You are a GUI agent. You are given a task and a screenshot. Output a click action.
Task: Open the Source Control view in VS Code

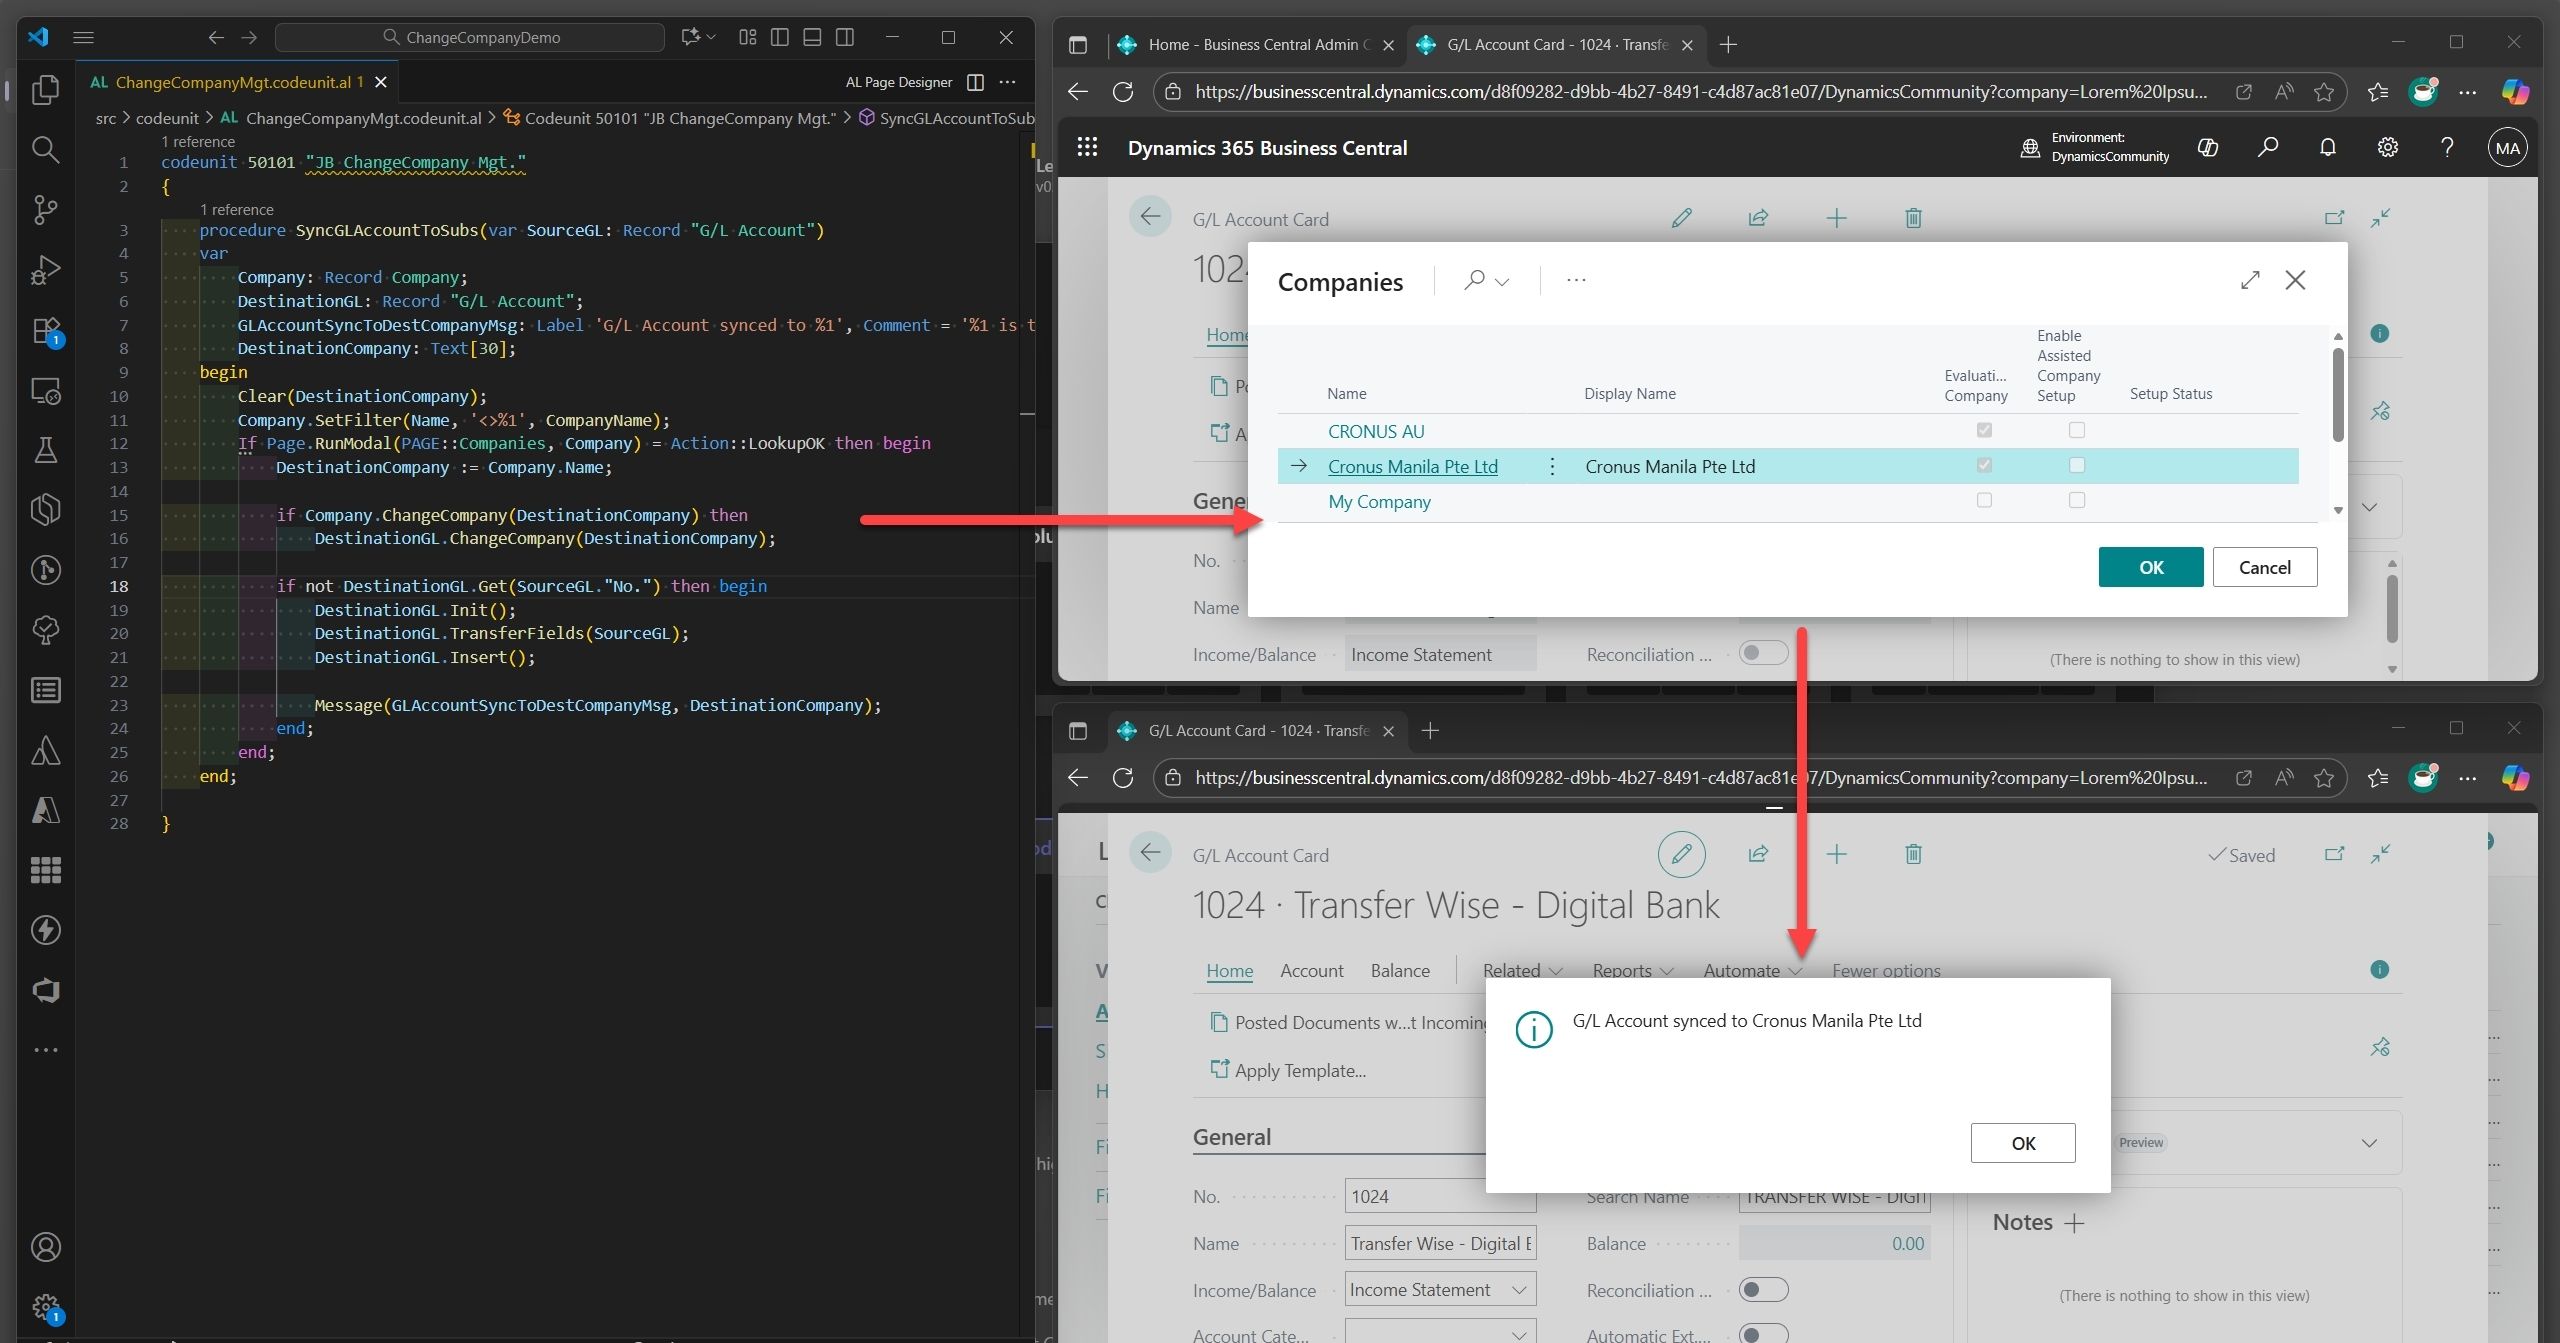(45, 209)
